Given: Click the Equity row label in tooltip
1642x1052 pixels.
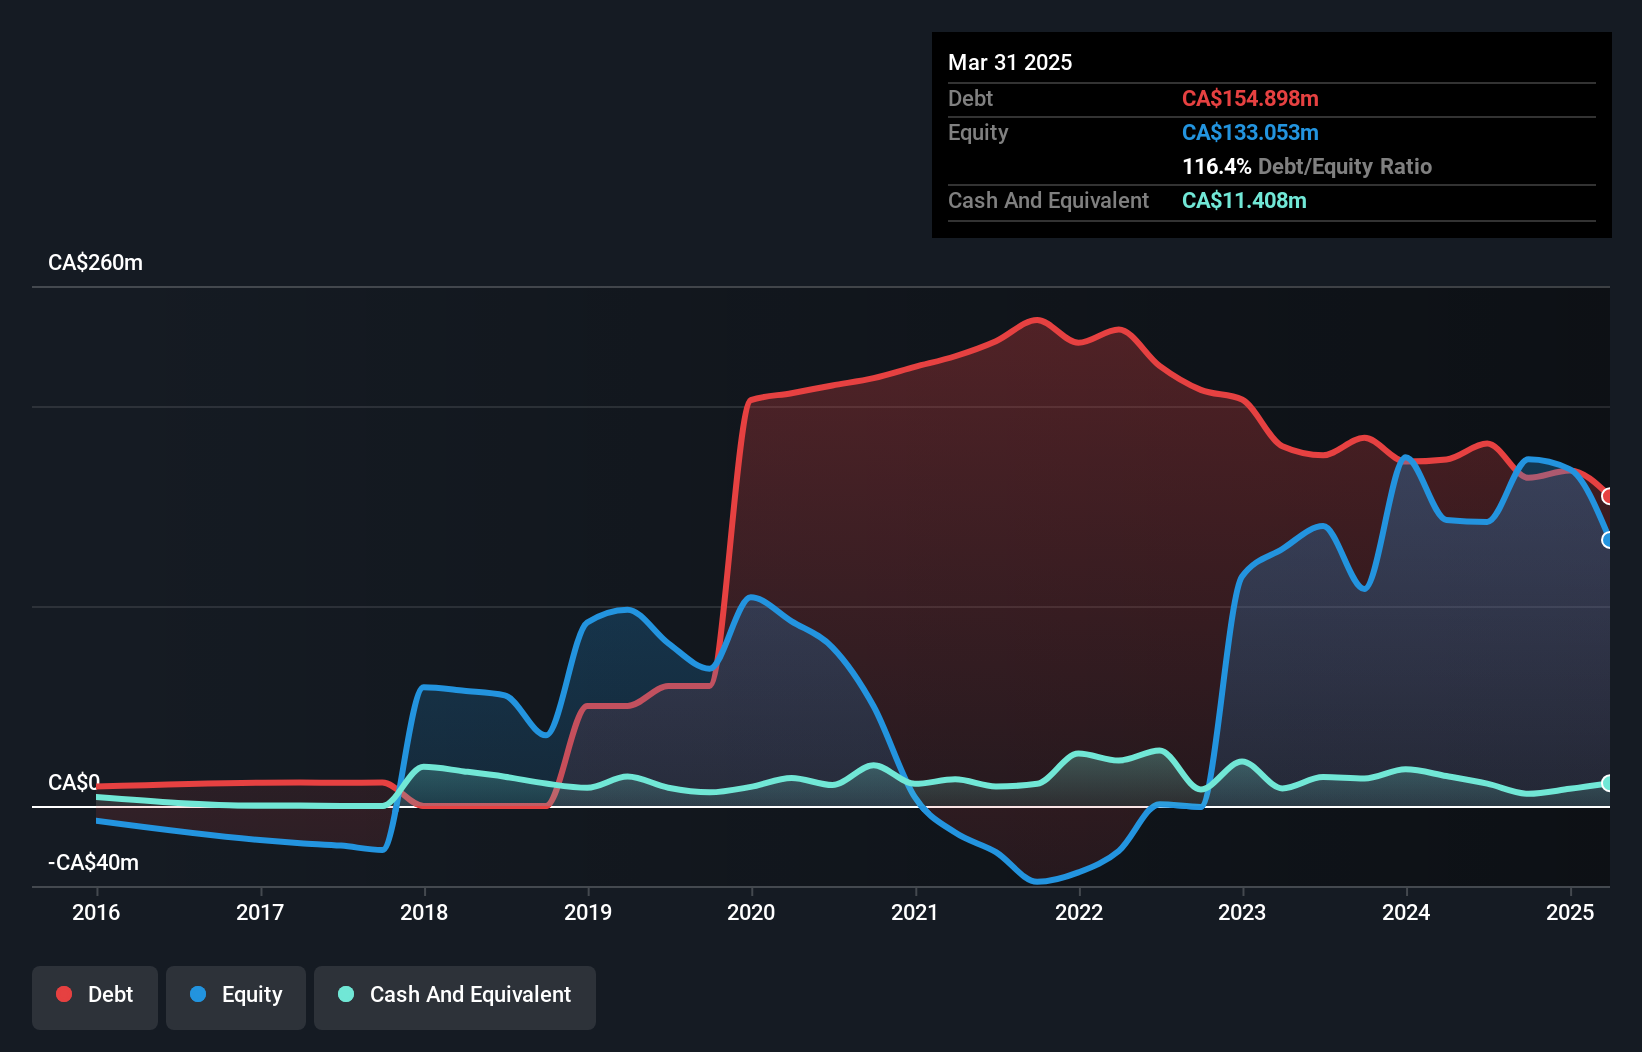Looking at the screenshot, I should (978, 132).
